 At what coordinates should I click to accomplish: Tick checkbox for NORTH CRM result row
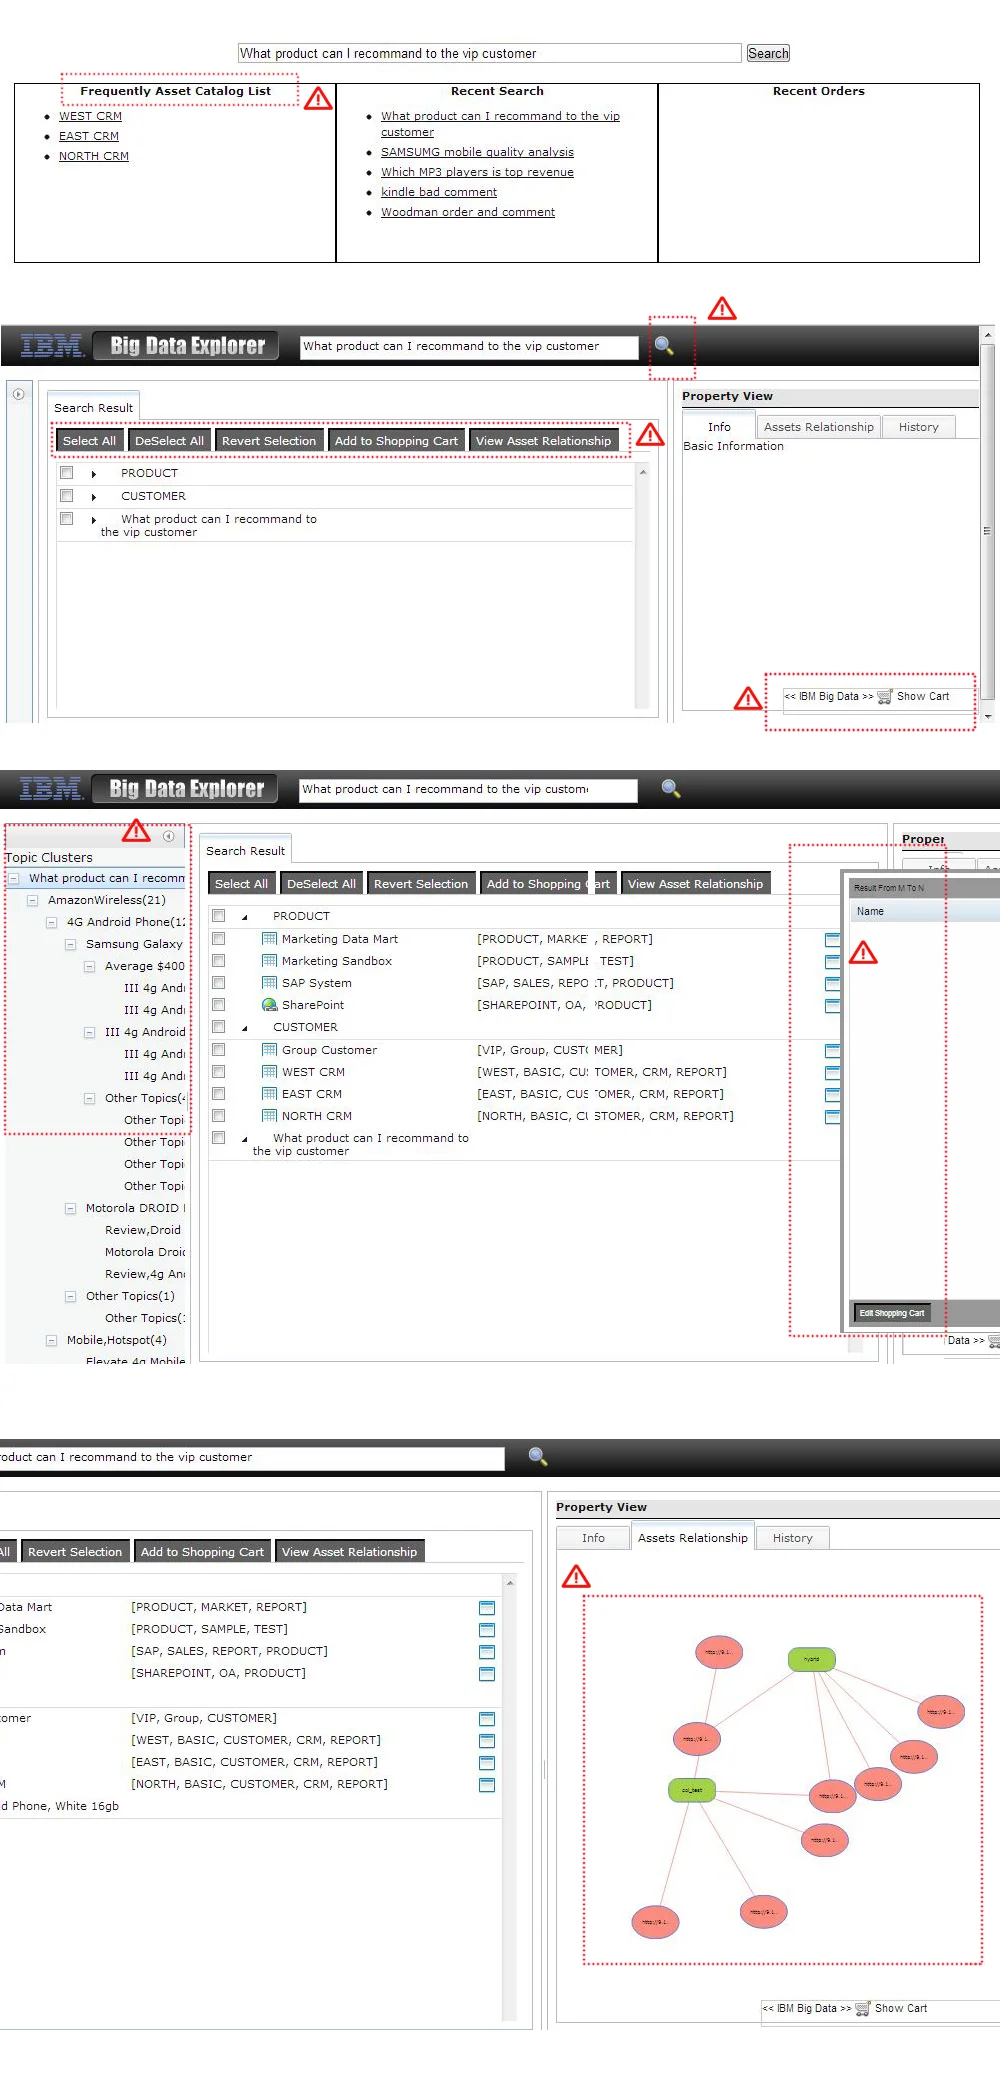point(218,1116)
